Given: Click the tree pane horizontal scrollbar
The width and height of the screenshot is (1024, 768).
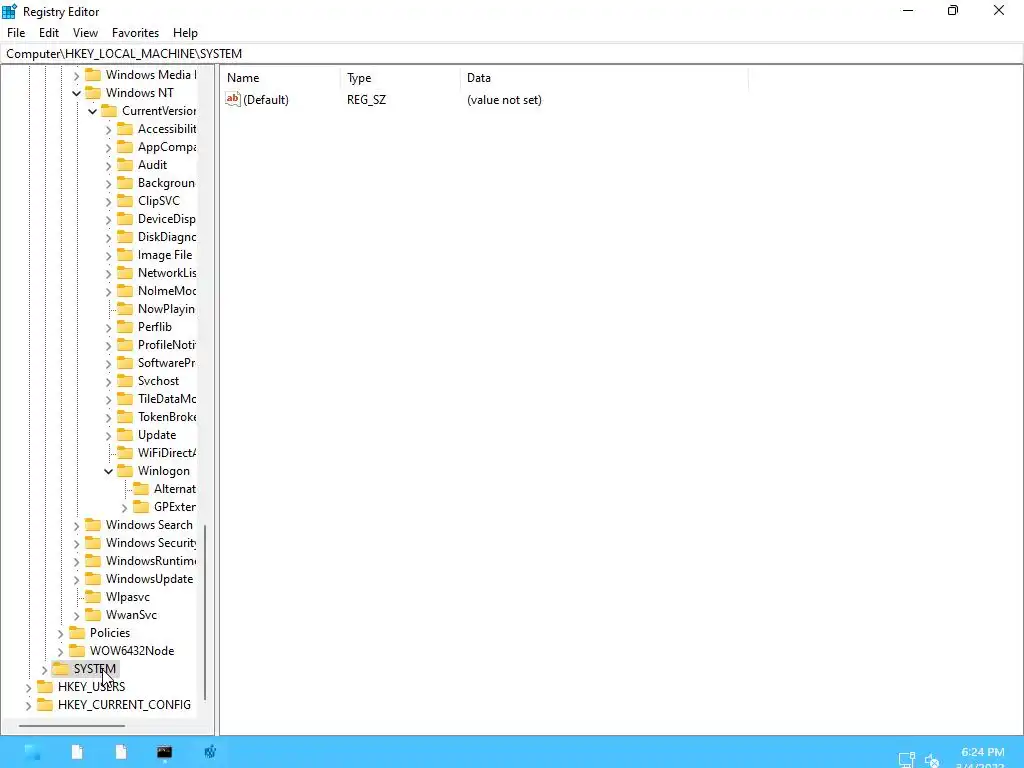Looking at the screenshot, I should coord(72,725).
